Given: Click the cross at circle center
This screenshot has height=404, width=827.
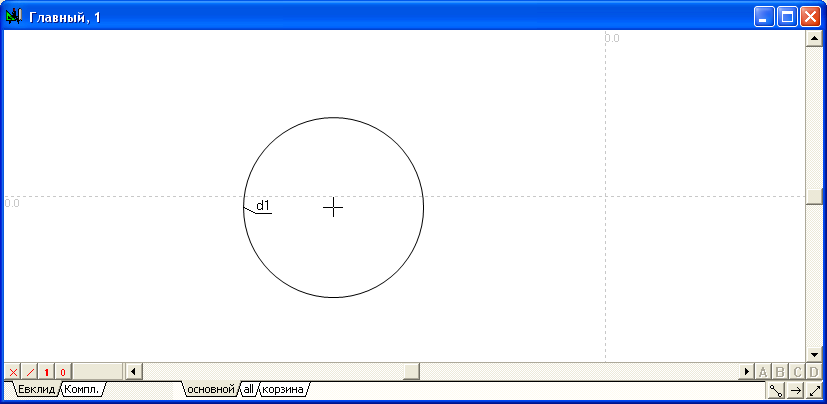Looking at the screenshot, I should click(333, 208).
